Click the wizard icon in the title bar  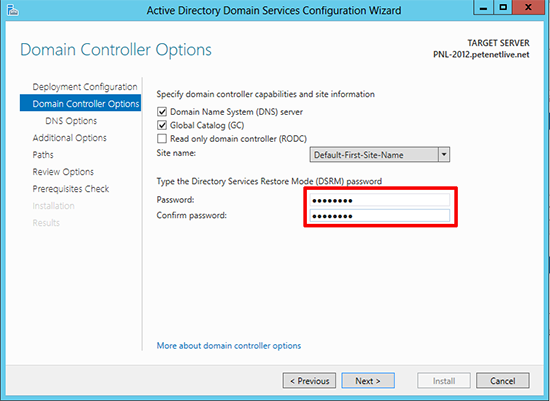click(x=12, y=10)
